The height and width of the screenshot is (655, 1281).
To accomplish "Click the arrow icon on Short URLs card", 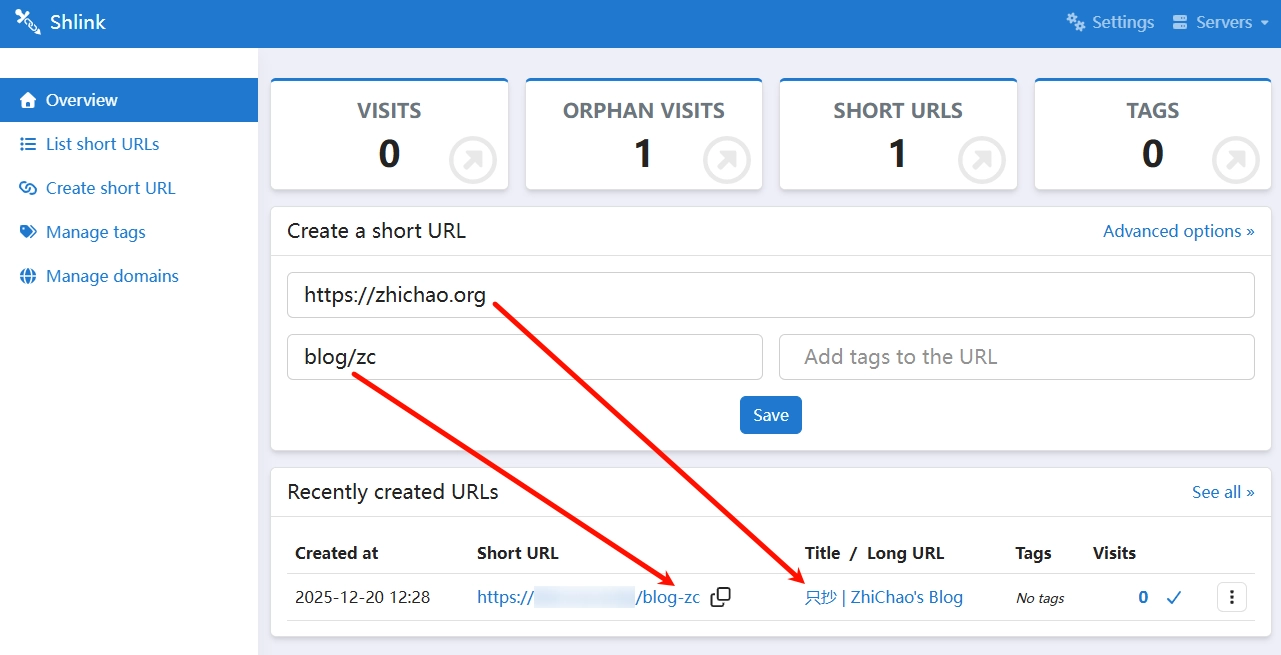I will click(982, 161).
